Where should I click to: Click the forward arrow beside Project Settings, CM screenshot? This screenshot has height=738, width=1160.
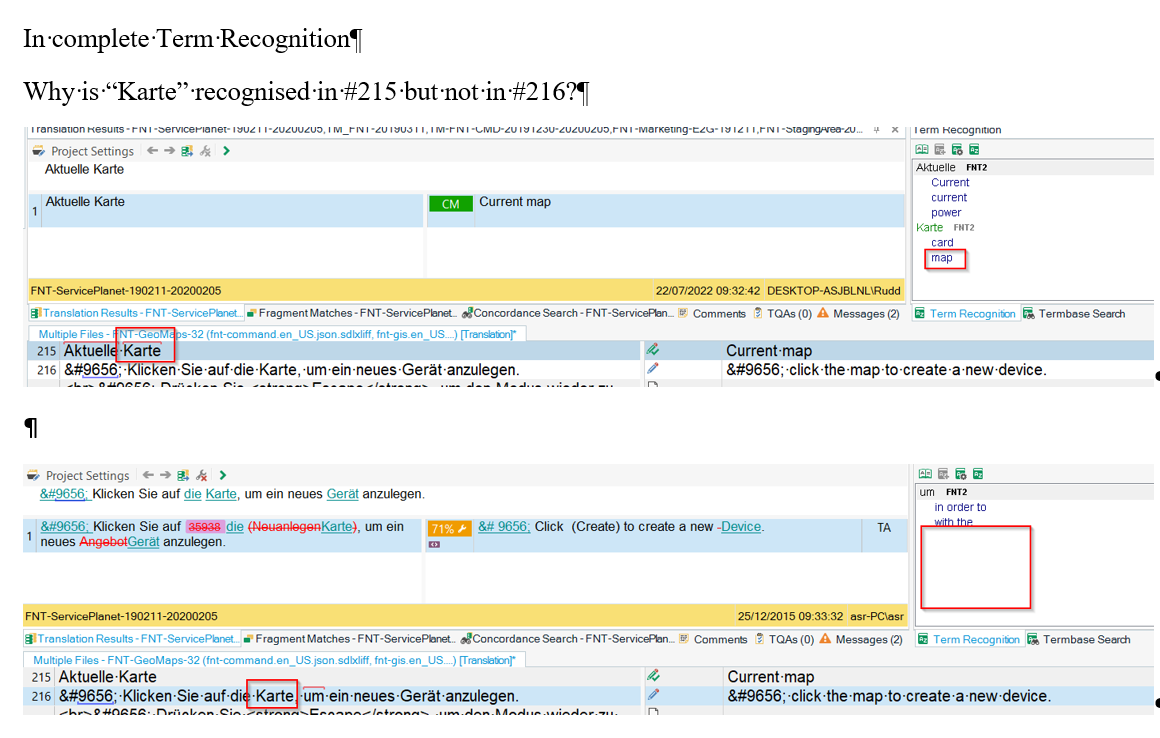pyautogui.click(x=169, y=151)
